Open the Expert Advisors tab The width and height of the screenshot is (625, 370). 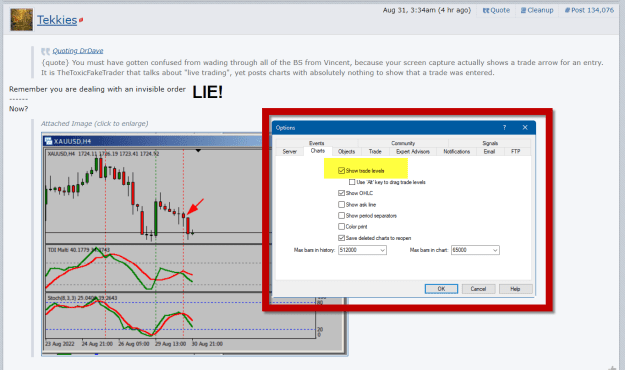coord(413,152)
